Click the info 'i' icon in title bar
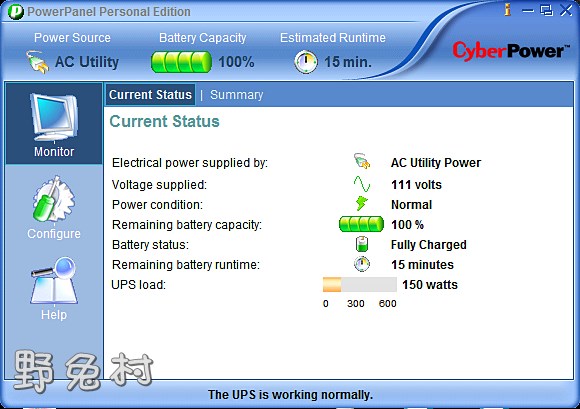Viewport: 580px width, 409px height. click(508, 10)
